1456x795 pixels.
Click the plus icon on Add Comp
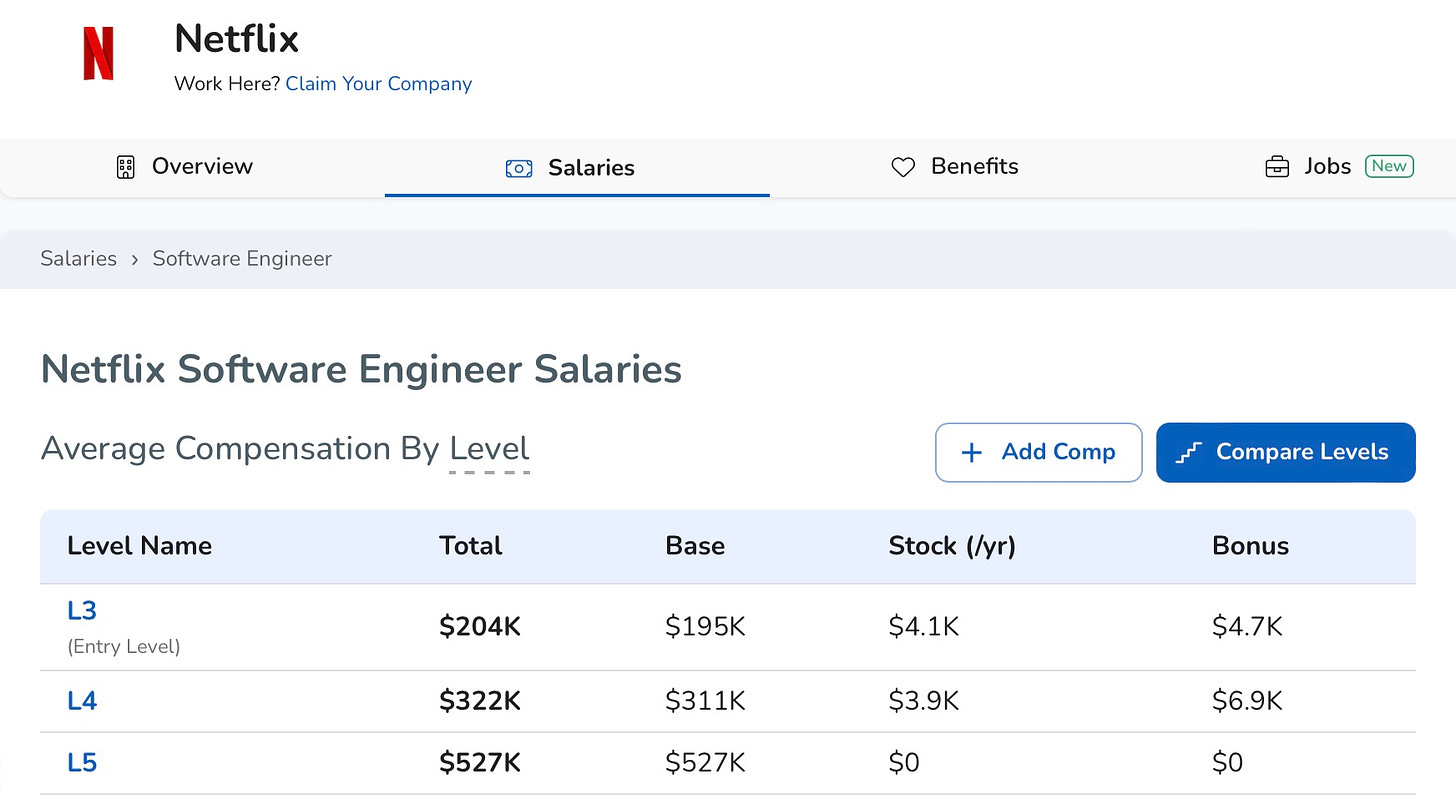[971, 453]
